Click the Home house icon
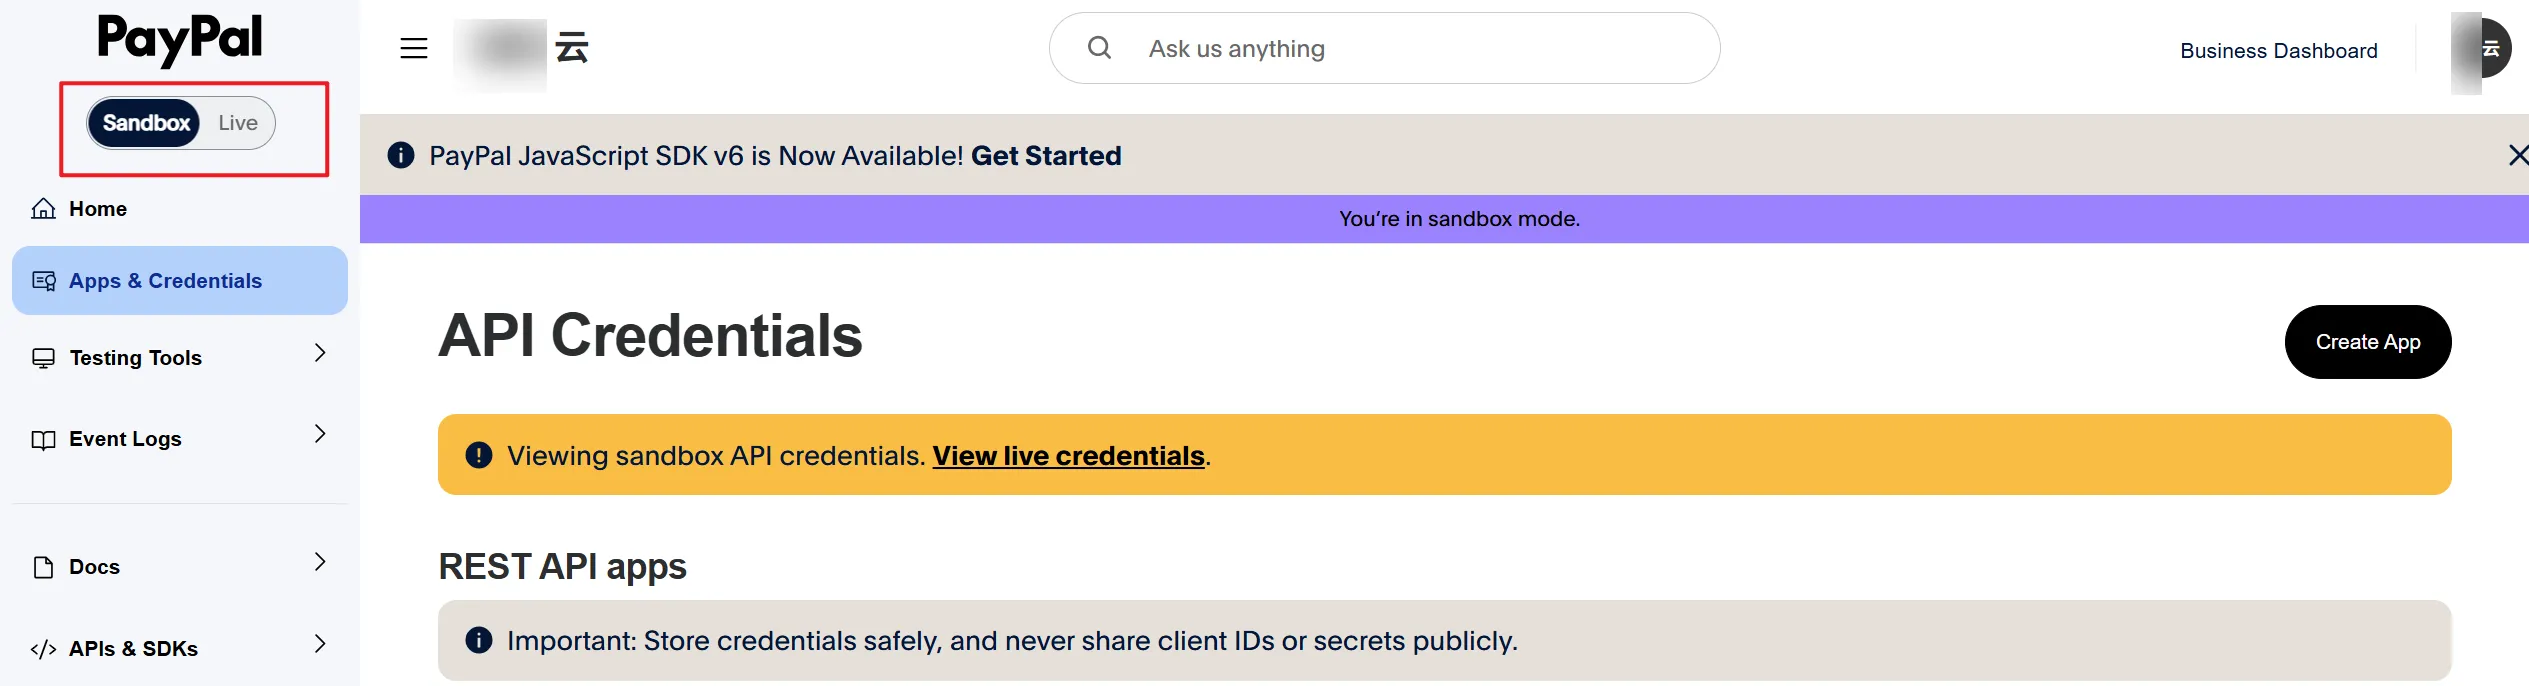 44,209
